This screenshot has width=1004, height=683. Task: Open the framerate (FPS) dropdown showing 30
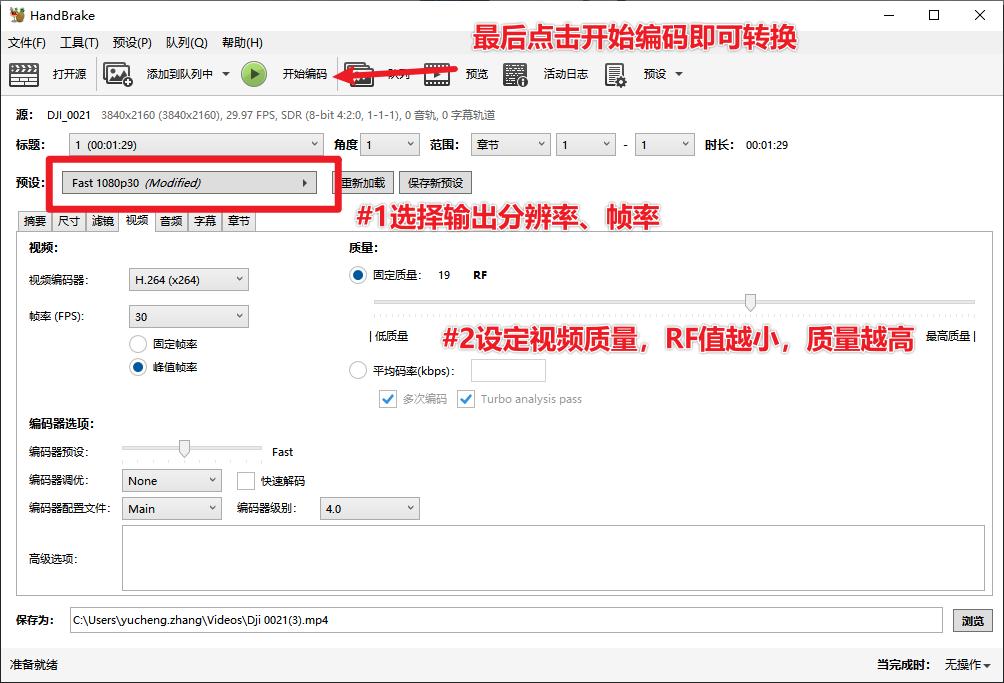coord(188,314)
